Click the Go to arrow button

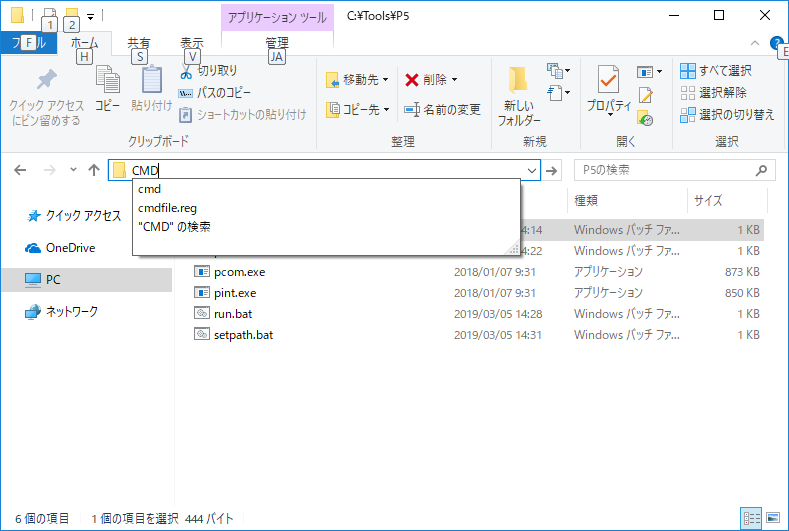[x=551, y=171]
